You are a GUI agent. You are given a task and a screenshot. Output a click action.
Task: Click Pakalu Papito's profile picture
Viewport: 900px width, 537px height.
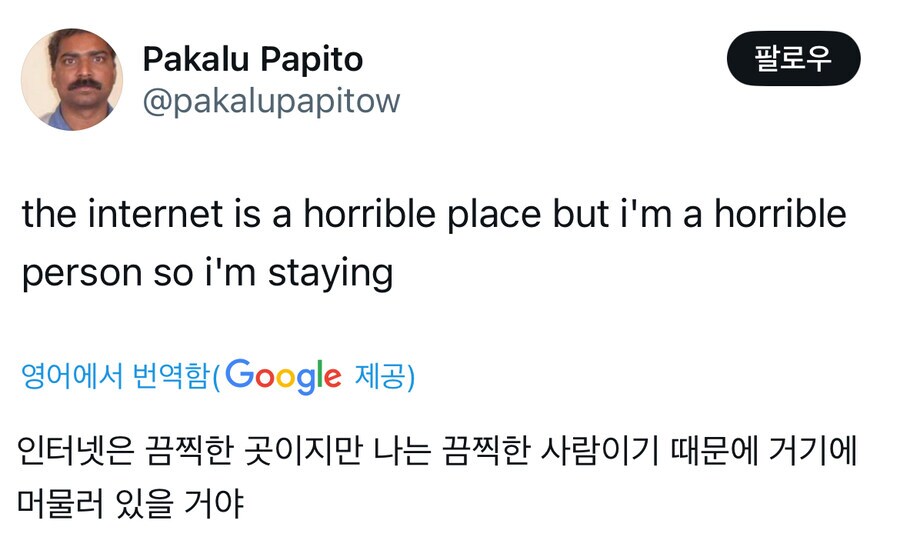72,80
